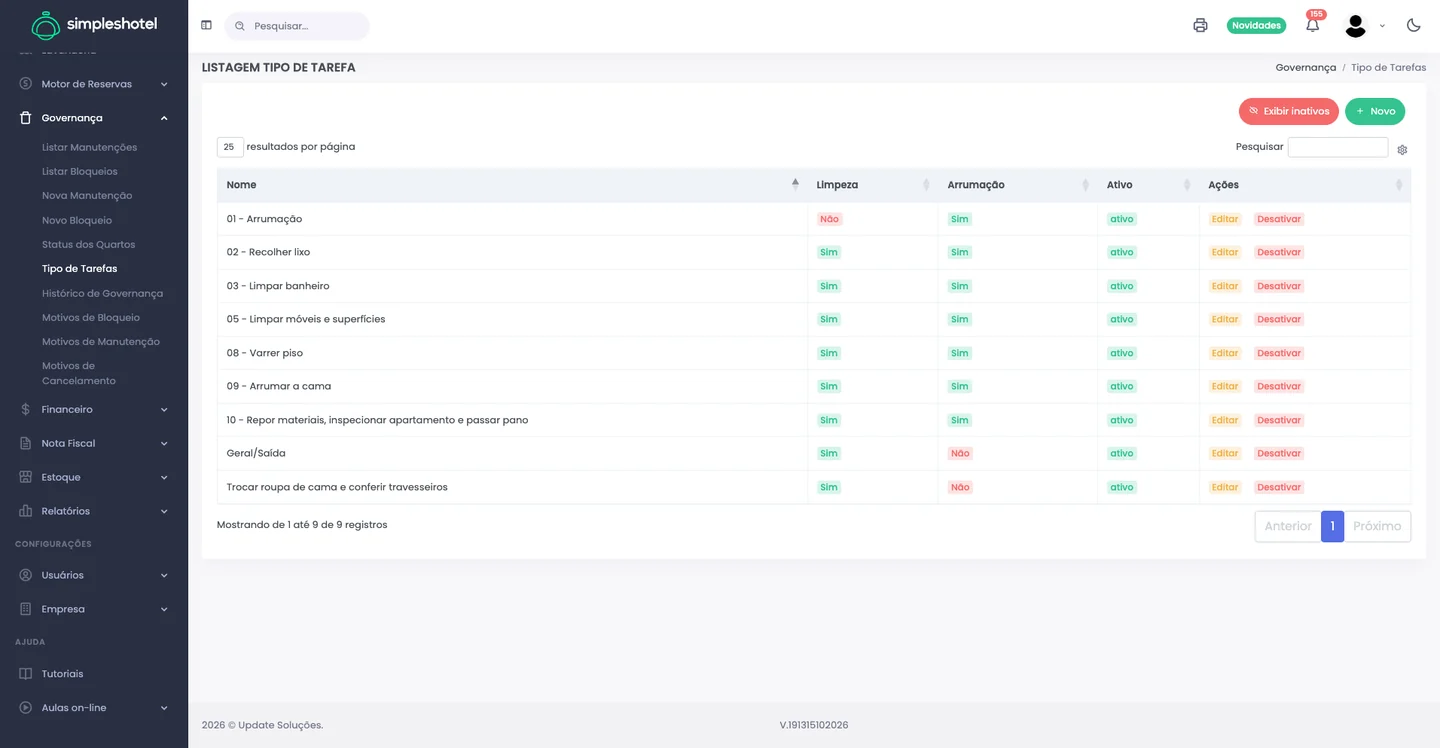Click the Usuários person icon
The height and width of the screenshot is (748, 1440).
tap(26, 575)
